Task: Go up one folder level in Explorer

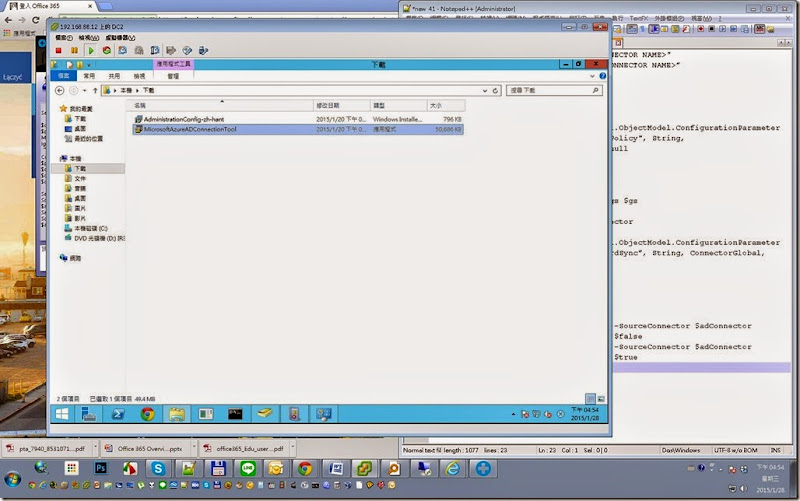Action: (95, 90)
